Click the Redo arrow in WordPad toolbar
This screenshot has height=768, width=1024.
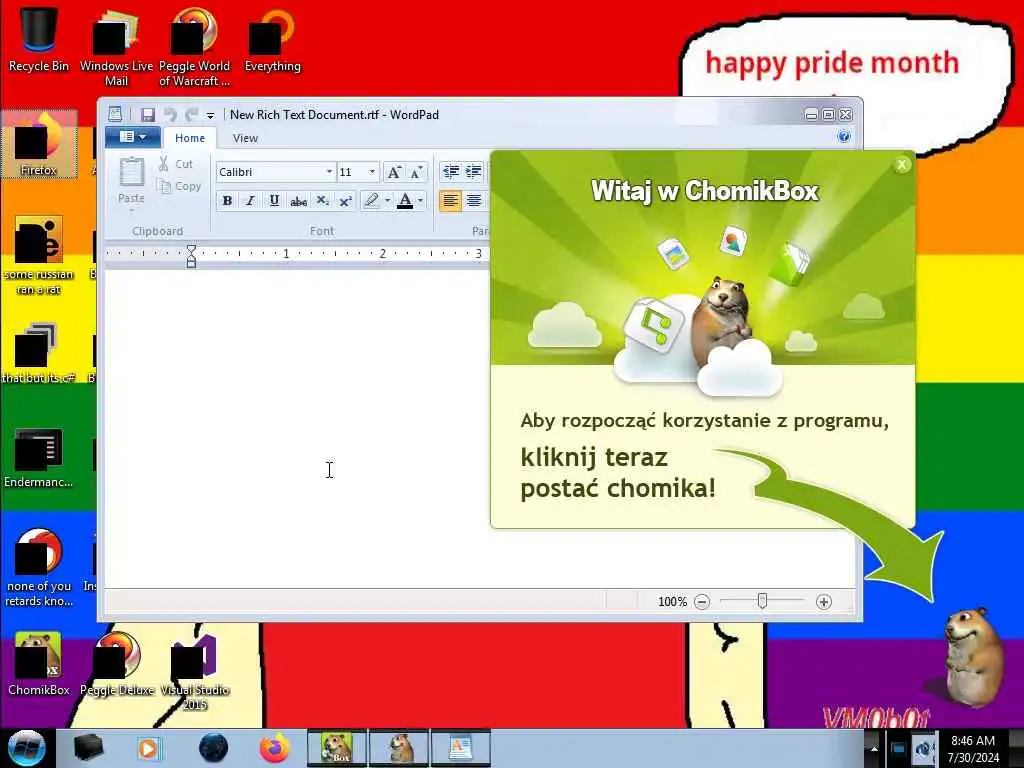point(192,115)
